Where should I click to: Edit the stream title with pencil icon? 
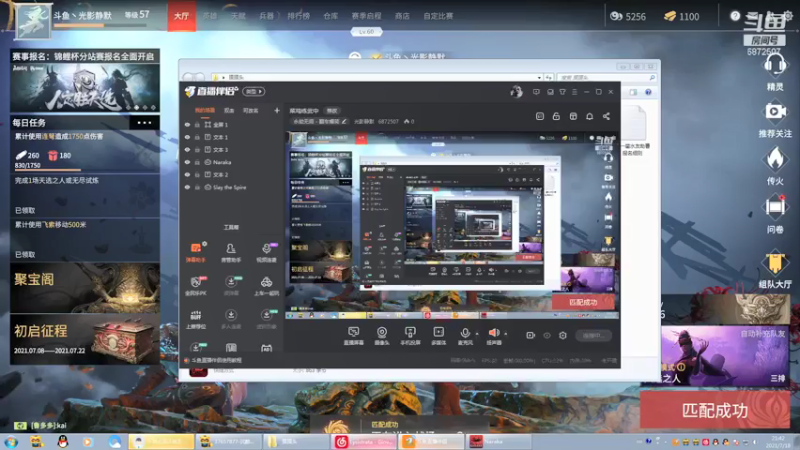(344, 121)
